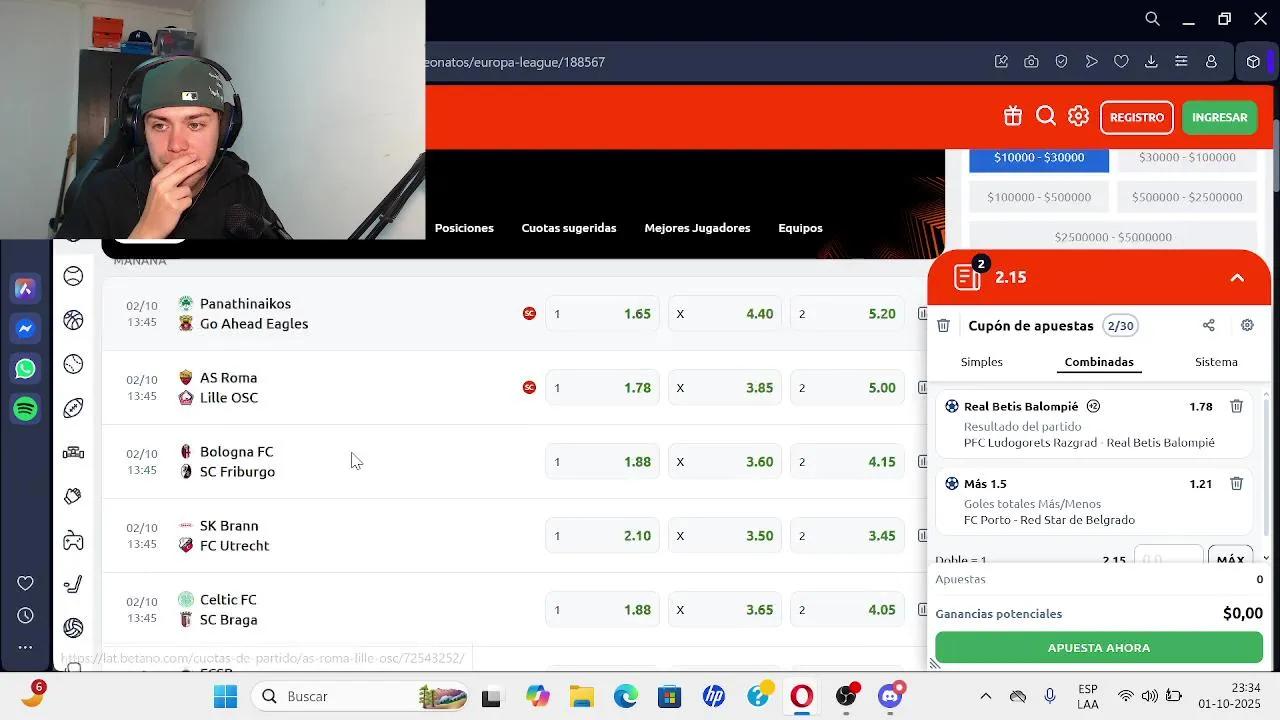Screen dimensions: 1280x720
Task: Open the browser extensions cube icon
Action: click(x=1253, y=62)
